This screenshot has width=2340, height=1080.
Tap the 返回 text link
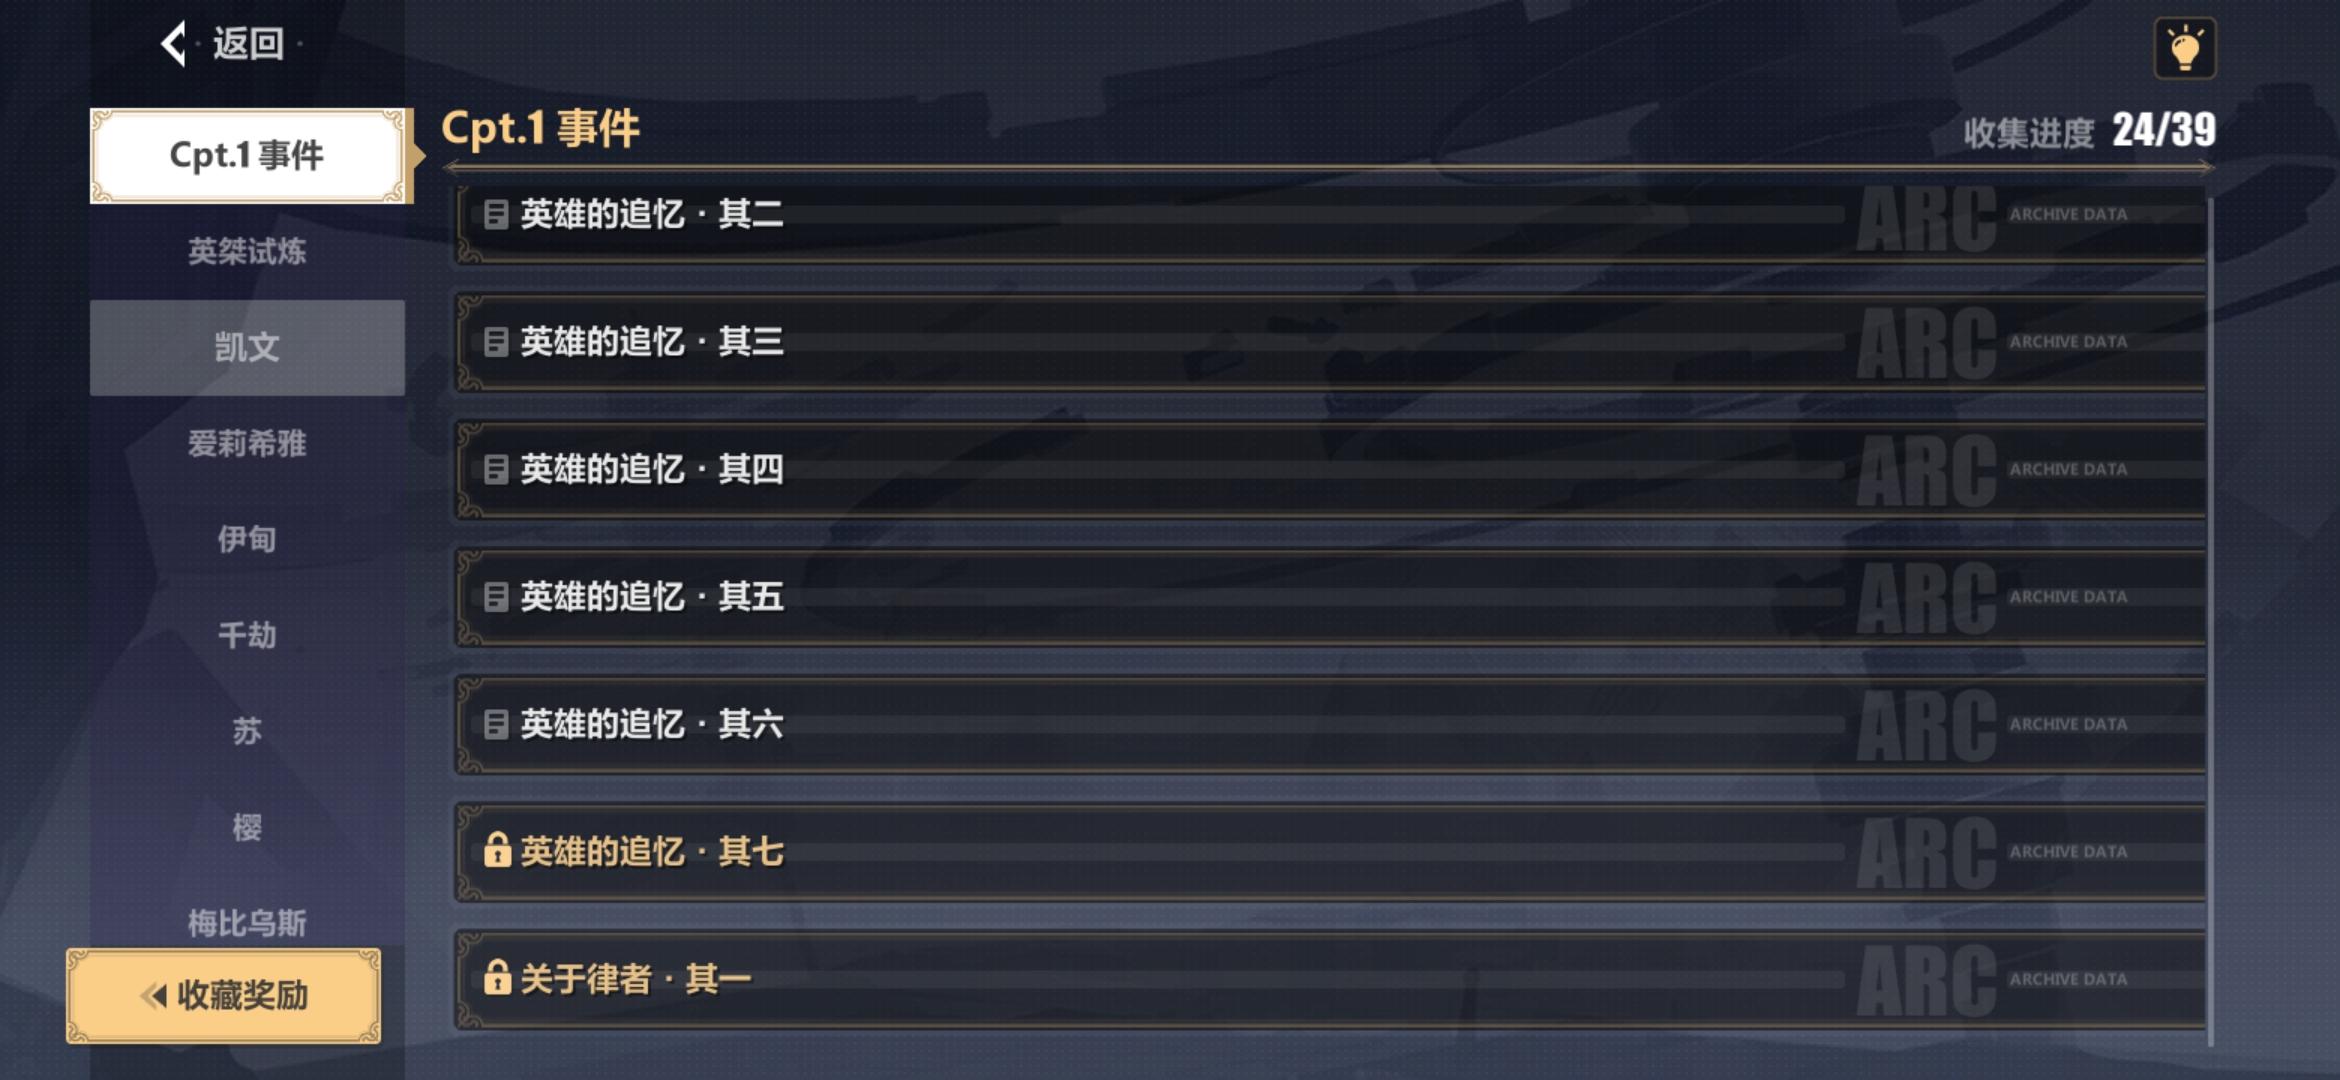248,44
